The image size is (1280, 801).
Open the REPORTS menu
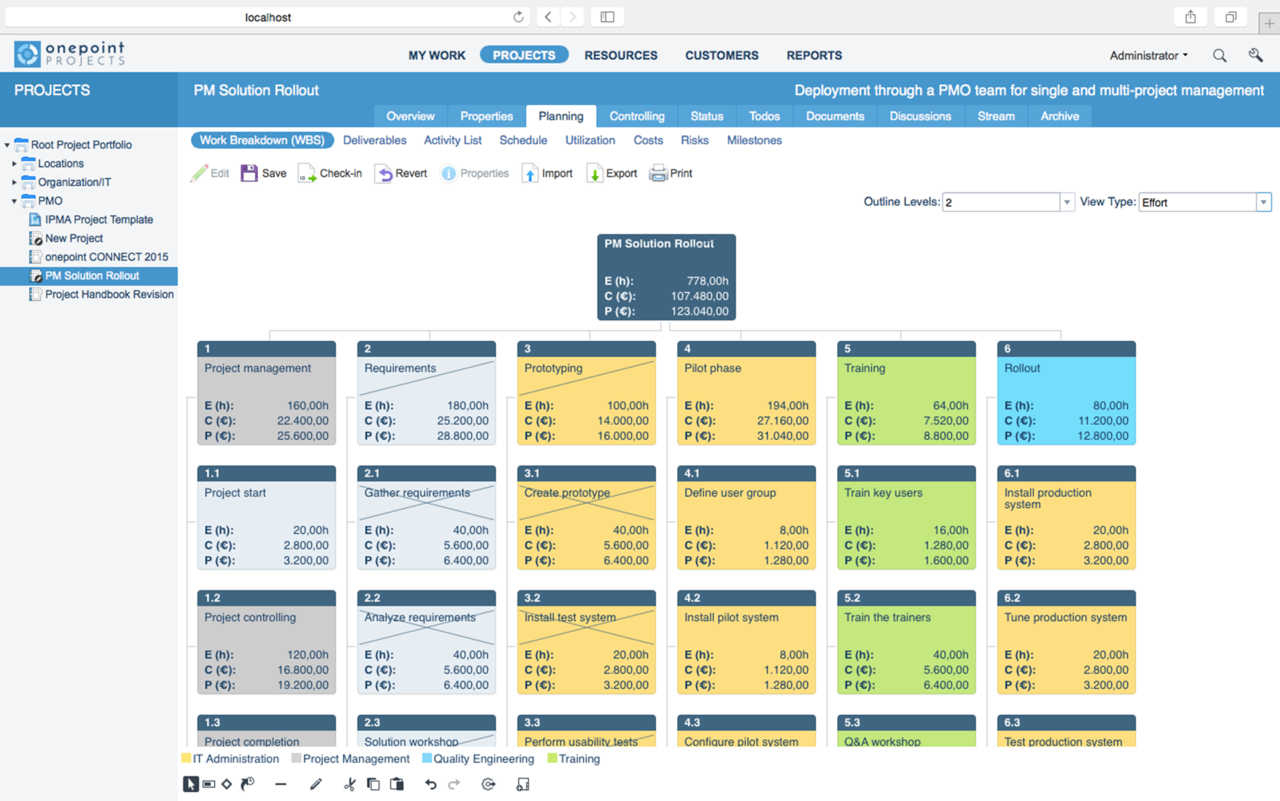814,56
